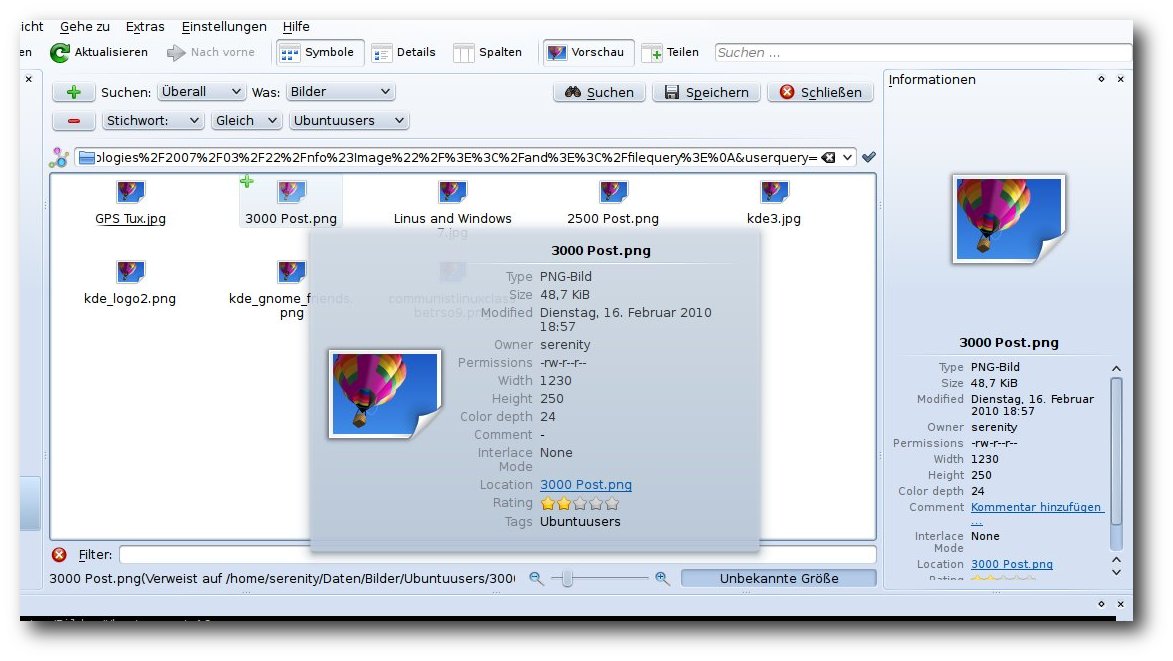Click the Suchen ... toolbar search field
This screenshot has height=661, width=1173.
923,52
